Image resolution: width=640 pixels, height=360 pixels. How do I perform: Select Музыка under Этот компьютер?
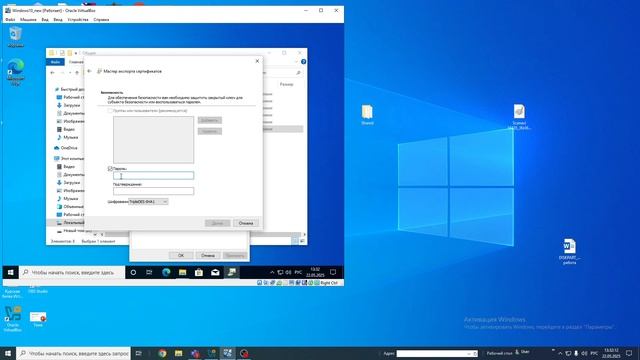tap(70, 198)
